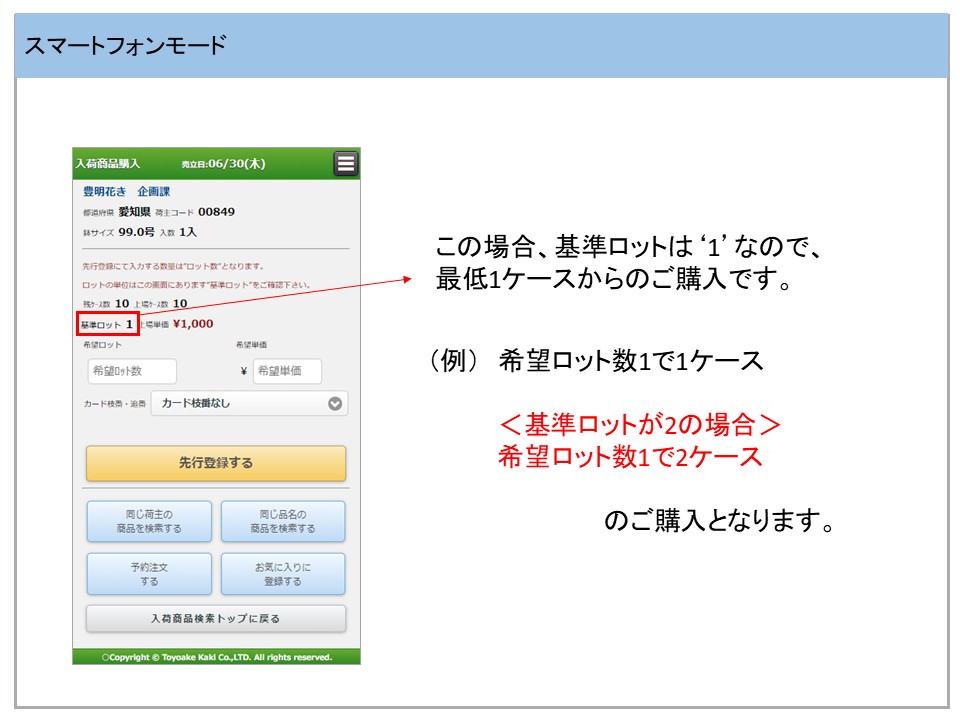Click the dropdown arrow on カード枝番なし
The height and width of the screenshot is (720, 960).
click(336, 404)
